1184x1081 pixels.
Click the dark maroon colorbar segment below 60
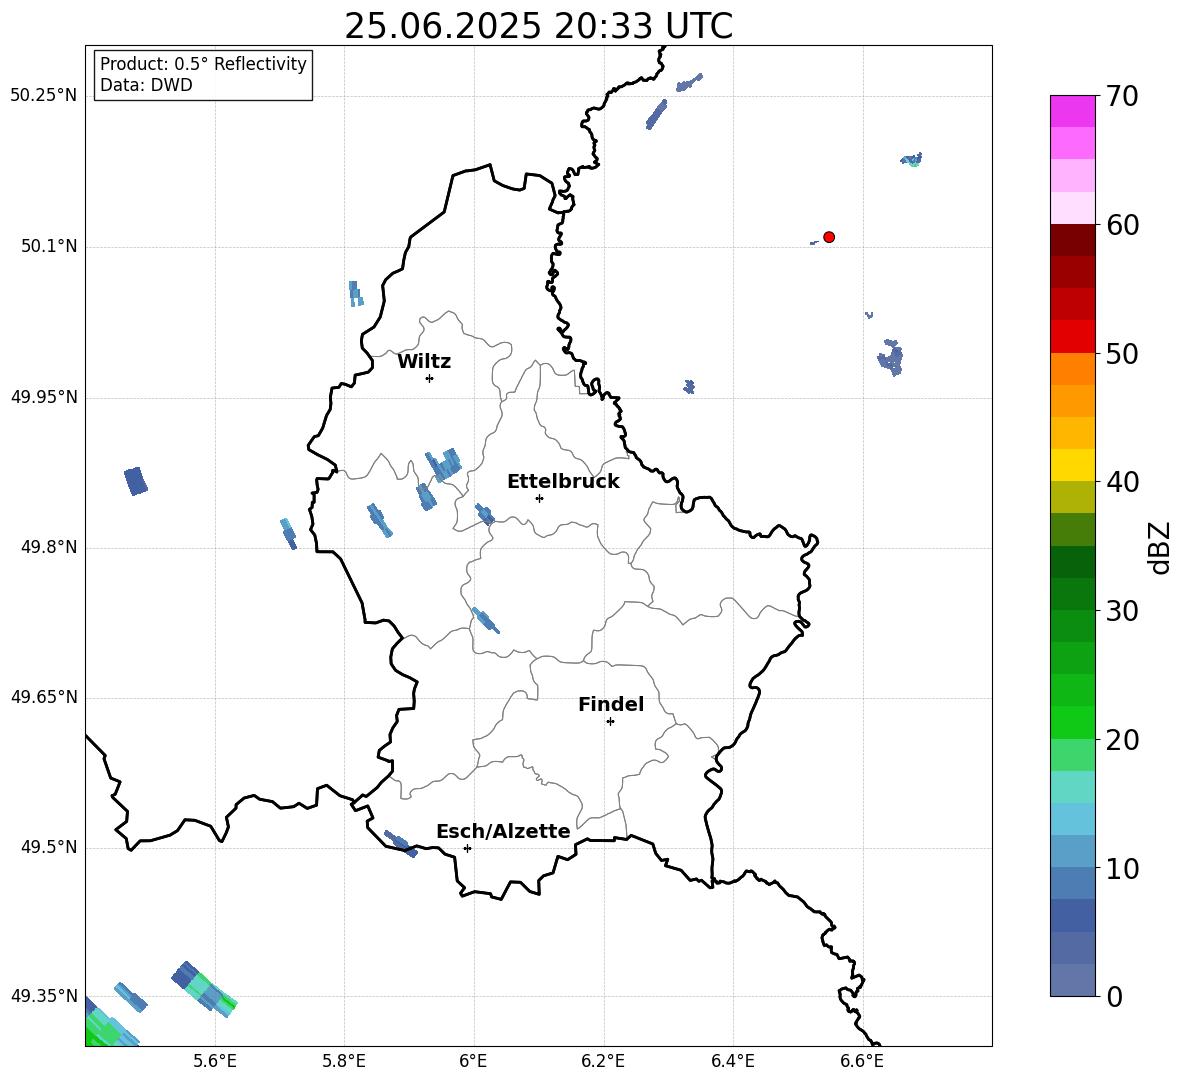coord(1073,240)
